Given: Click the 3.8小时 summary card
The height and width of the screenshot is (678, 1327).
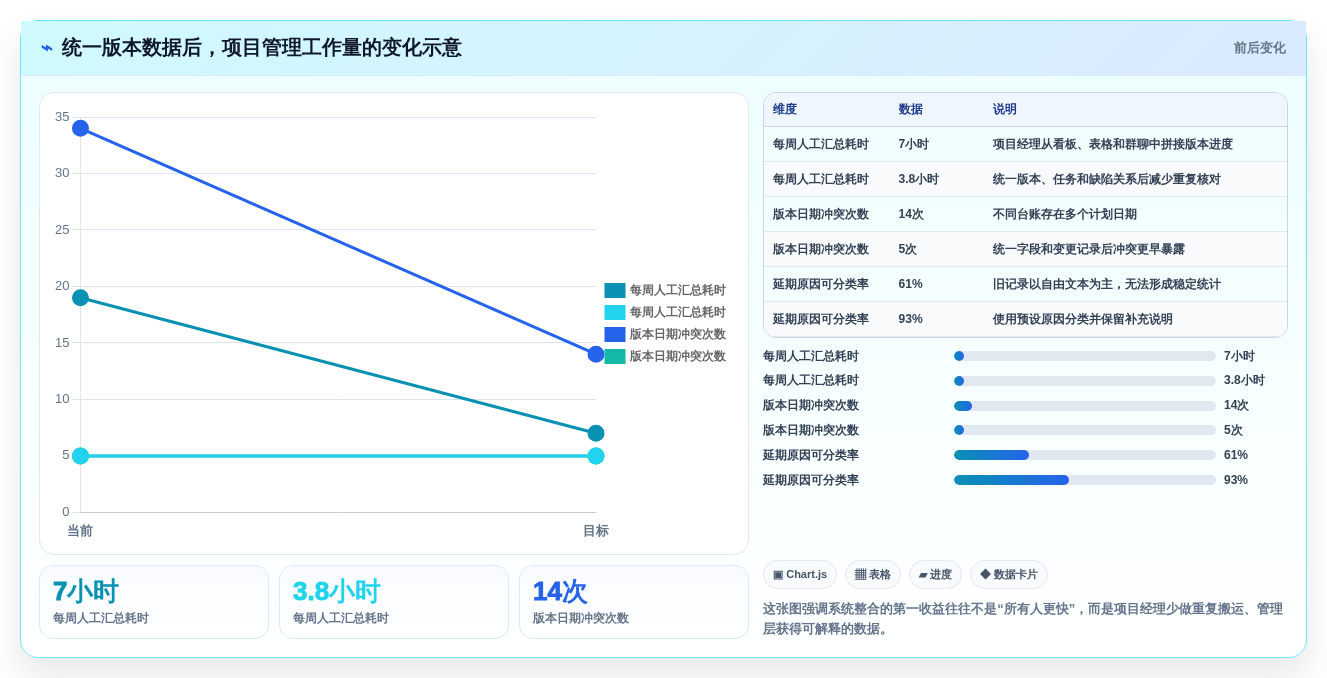Looking at the screenshot, I should coord(394,602).
